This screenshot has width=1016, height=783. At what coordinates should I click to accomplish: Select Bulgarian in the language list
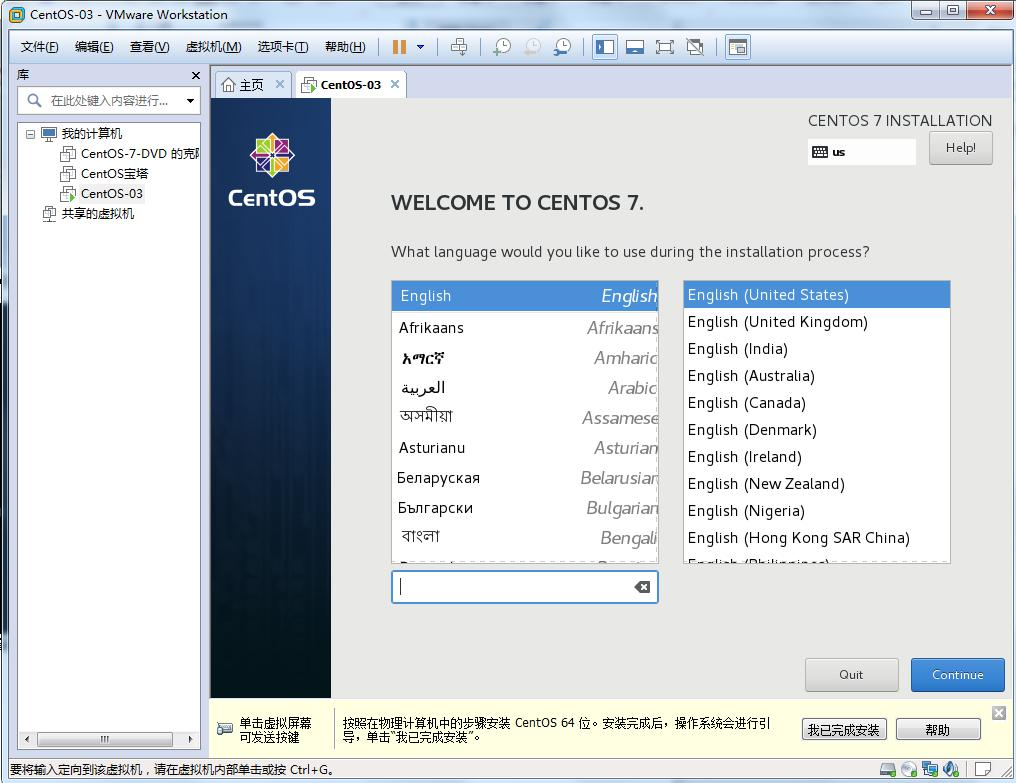coord(525,508)
